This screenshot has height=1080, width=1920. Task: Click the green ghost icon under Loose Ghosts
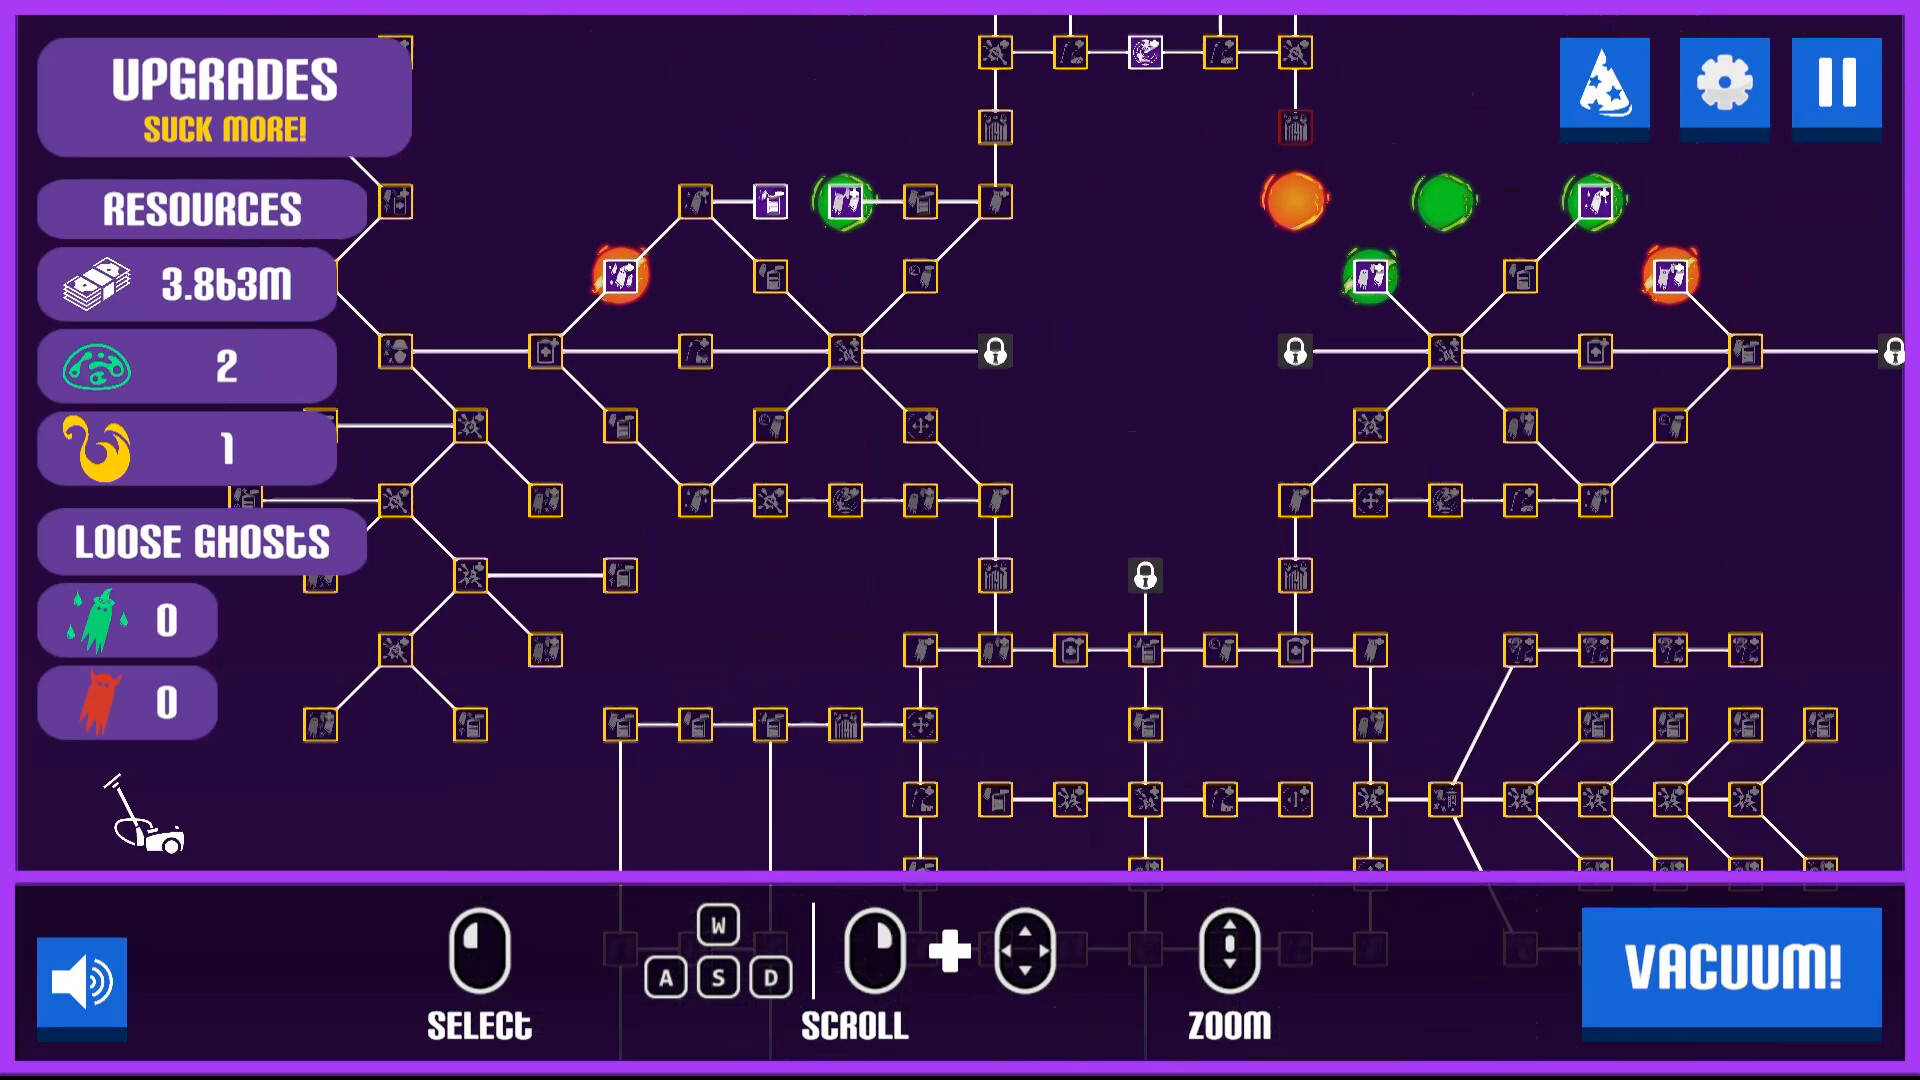[x=97, y=620]
